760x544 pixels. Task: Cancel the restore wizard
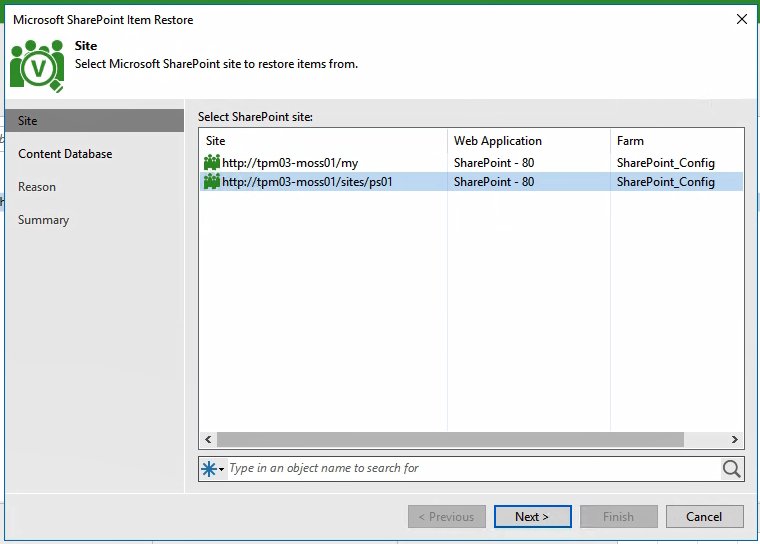pyautogui.click(x=704, y=517)
